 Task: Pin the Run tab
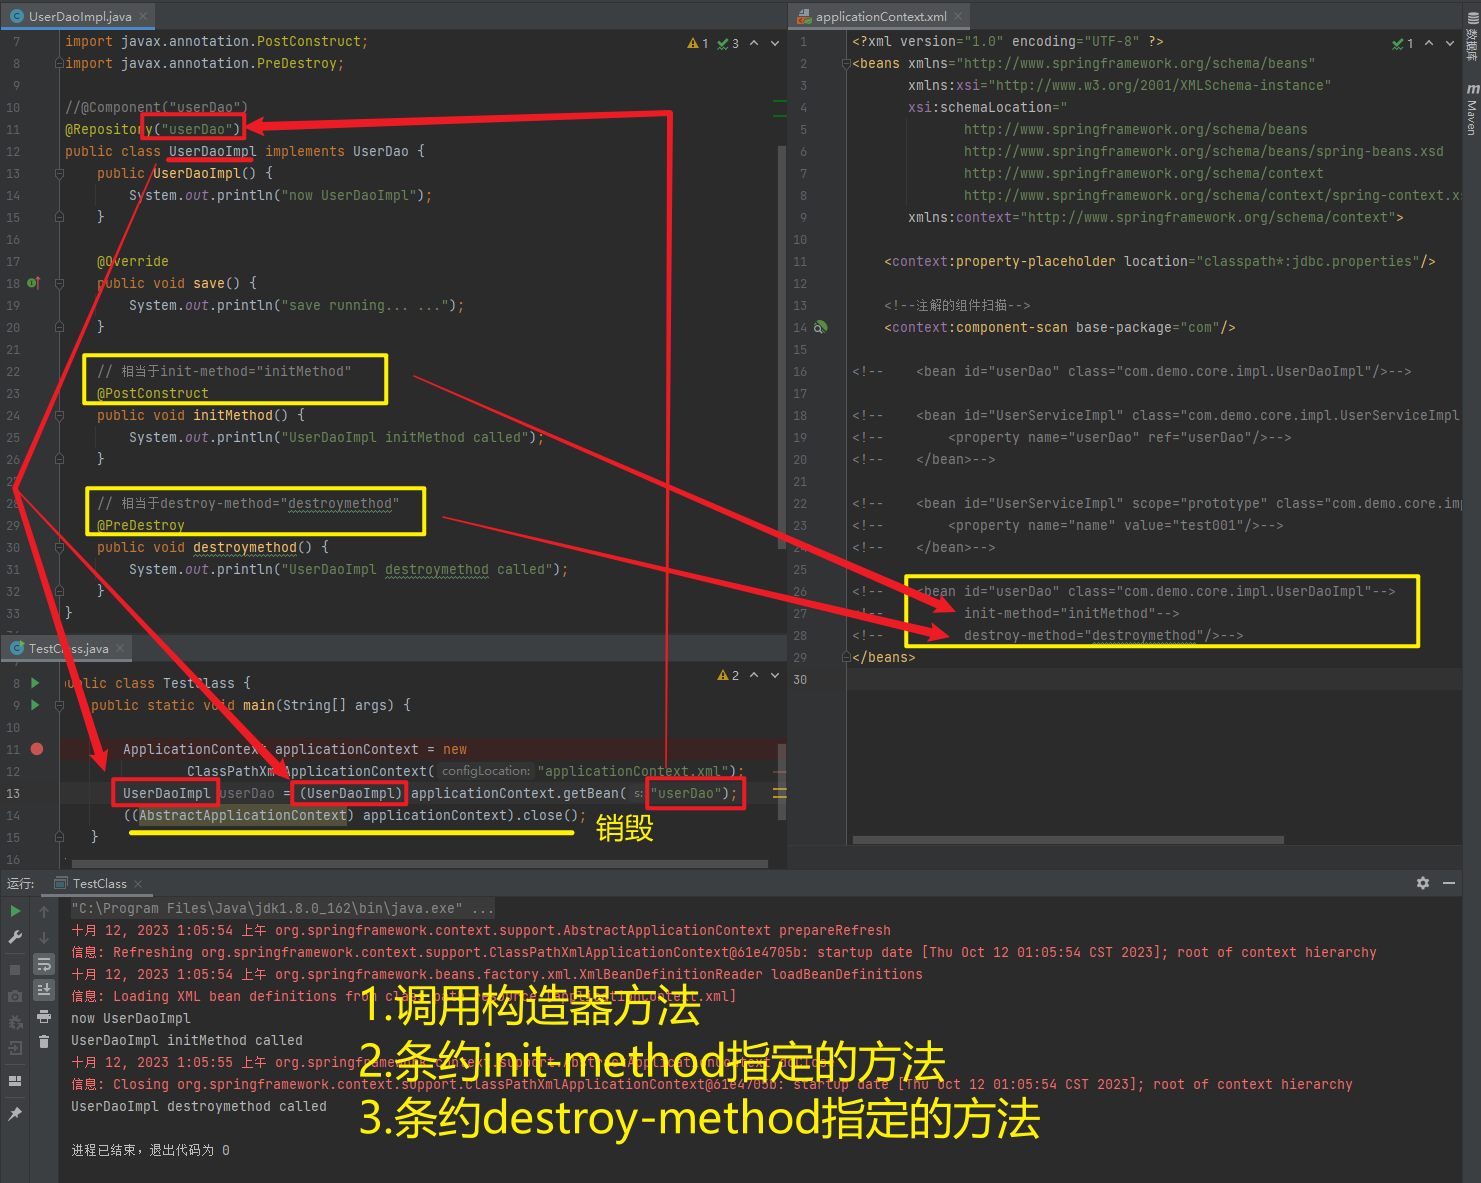(x=15, y=1114)
